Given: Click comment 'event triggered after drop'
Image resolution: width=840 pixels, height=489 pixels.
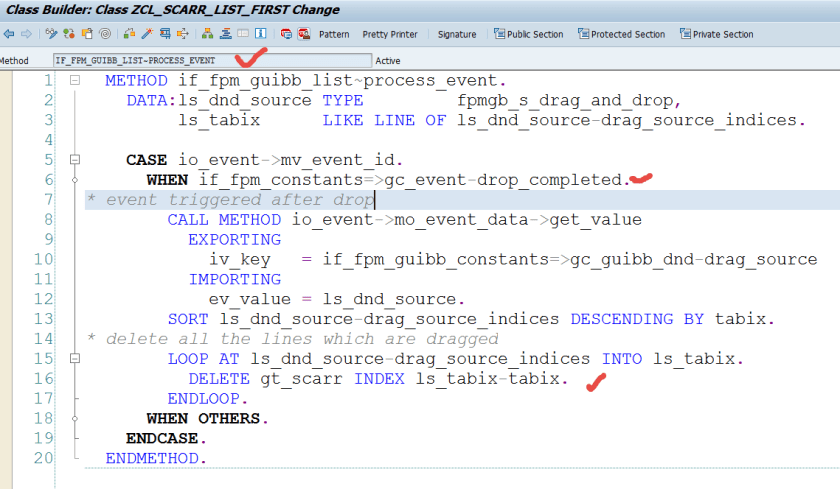Looking at the screenshot, I should click(239, 200).
